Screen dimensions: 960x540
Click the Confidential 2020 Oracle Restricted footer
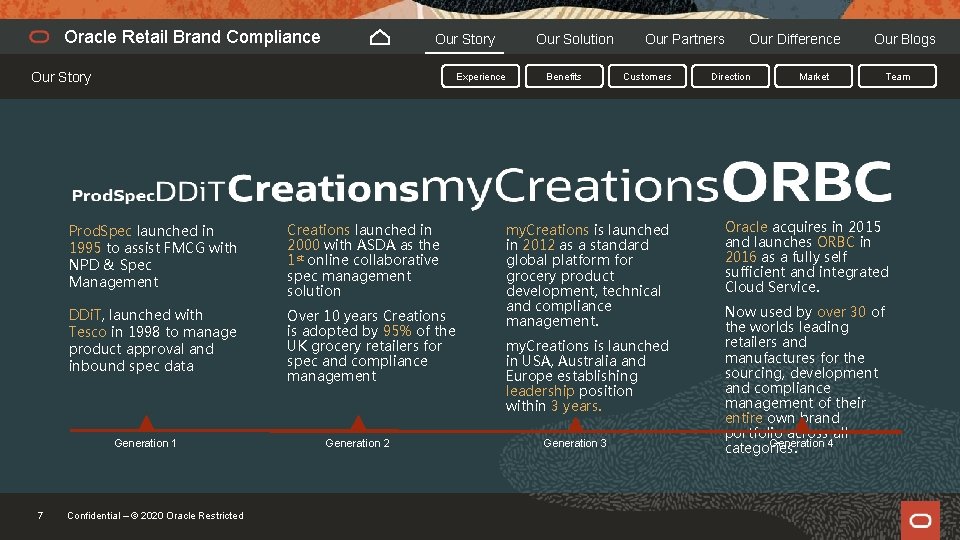(x=156, y=516)
